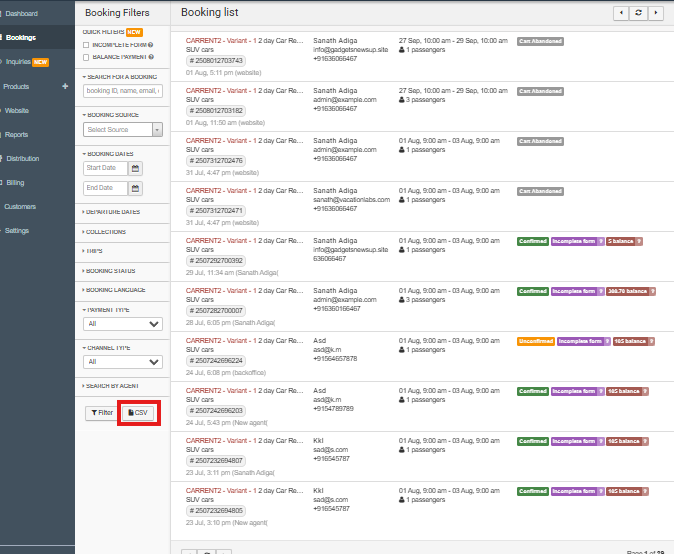Open the End Date calendar picker
674x554 pixels.
tap(136, 188)
